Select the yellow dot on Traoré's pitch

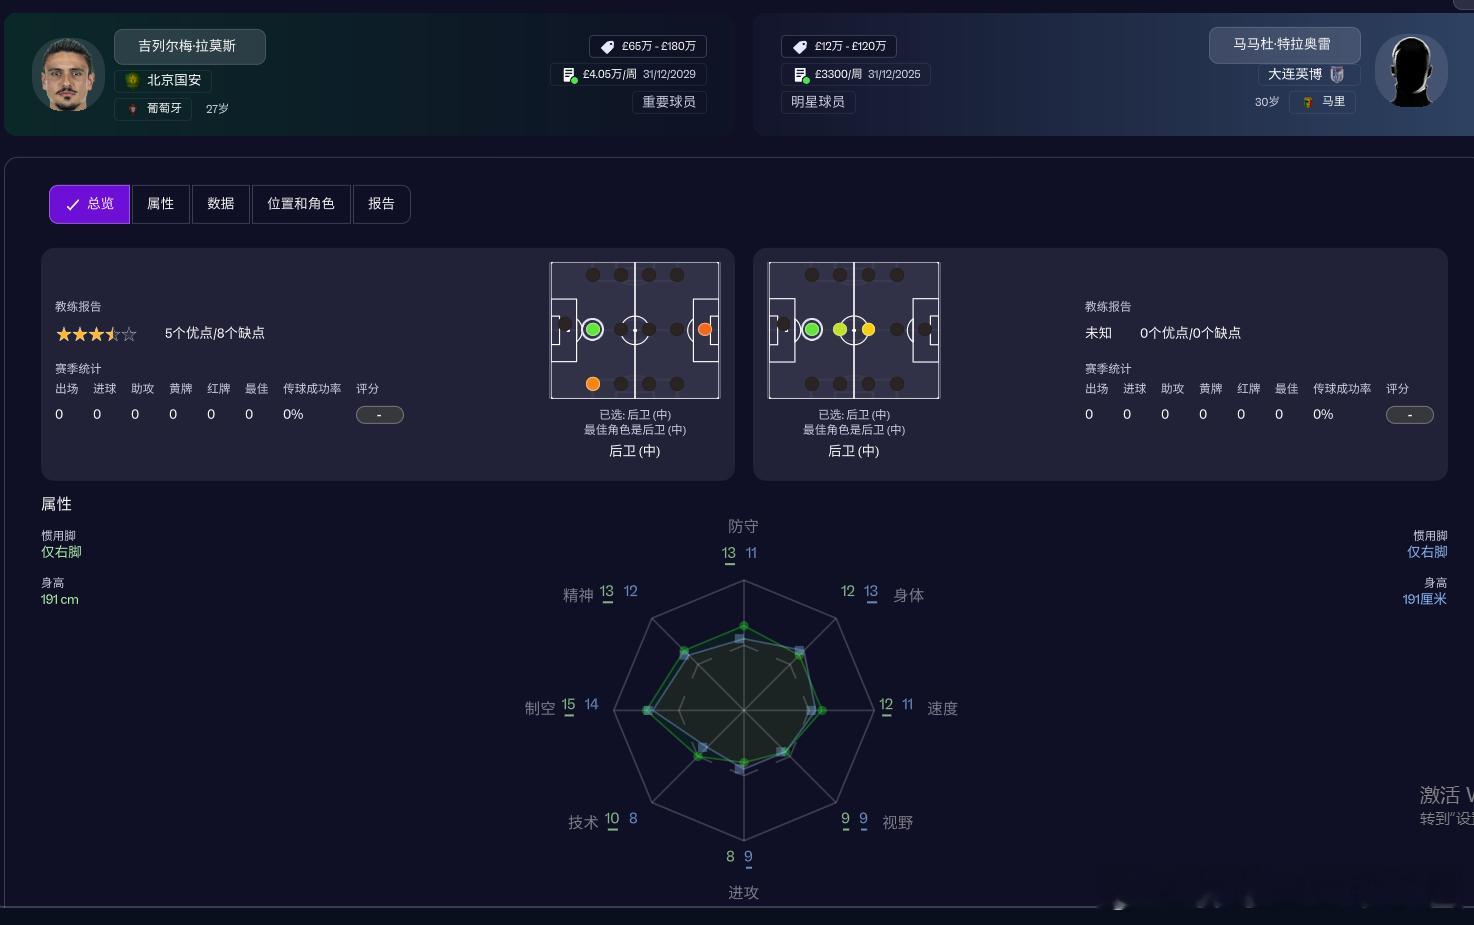pyautogui.click(x=868, y=329)
